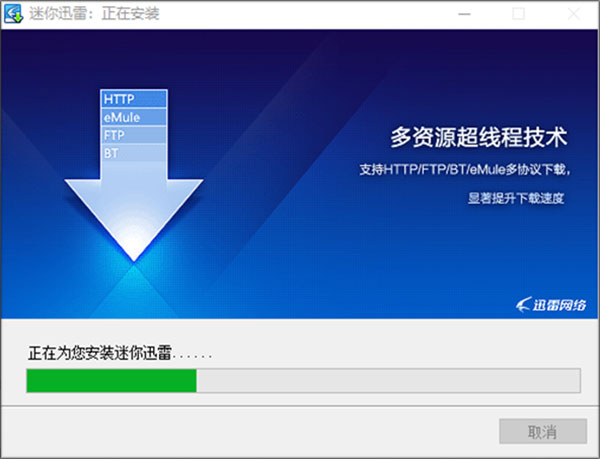600x459 pixels.
Task: Click the HTTP label on the arrow
Action: click(134, 99)
